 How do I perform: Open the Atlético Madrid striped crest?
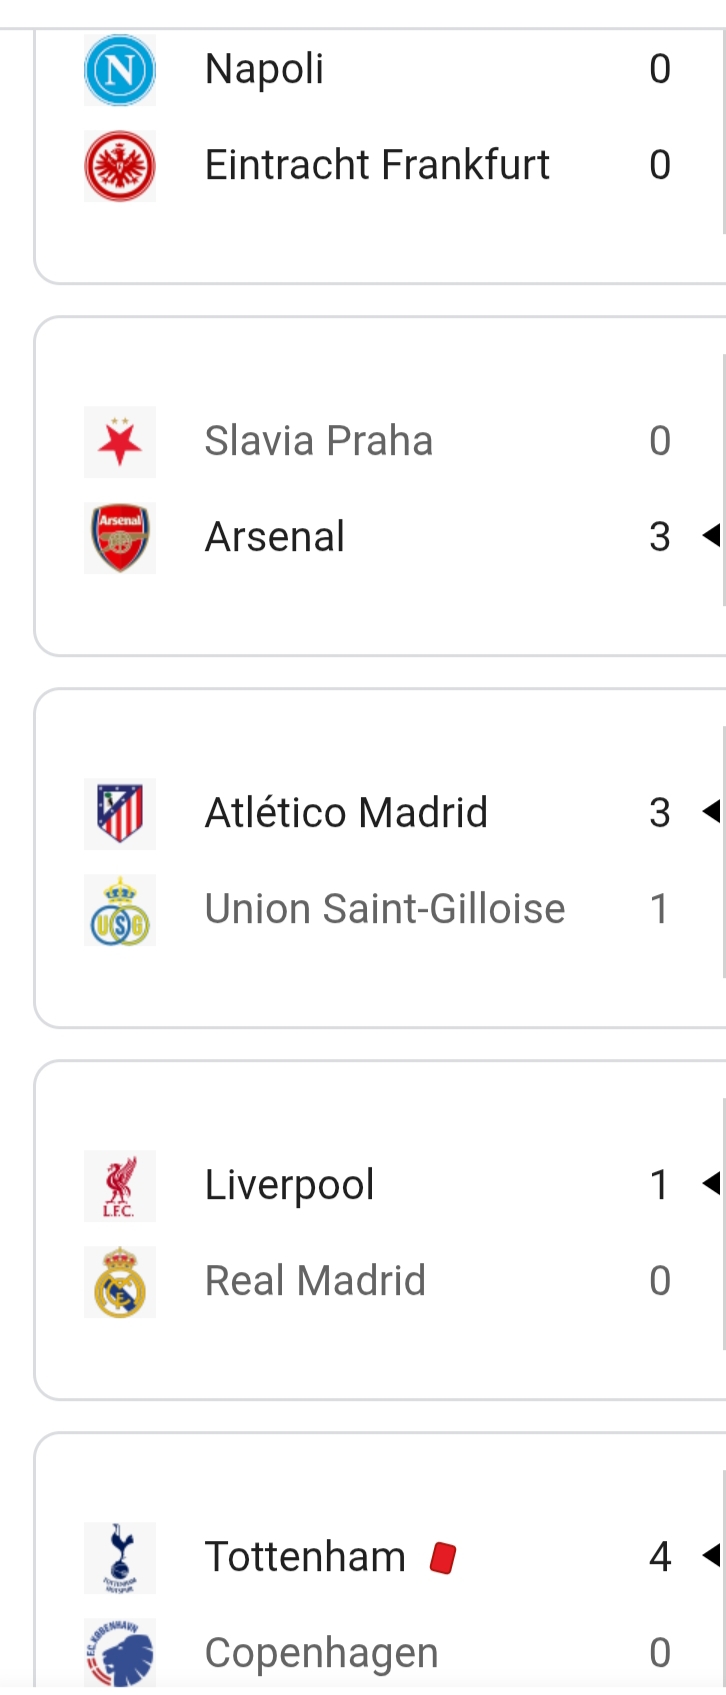(120, 814)
